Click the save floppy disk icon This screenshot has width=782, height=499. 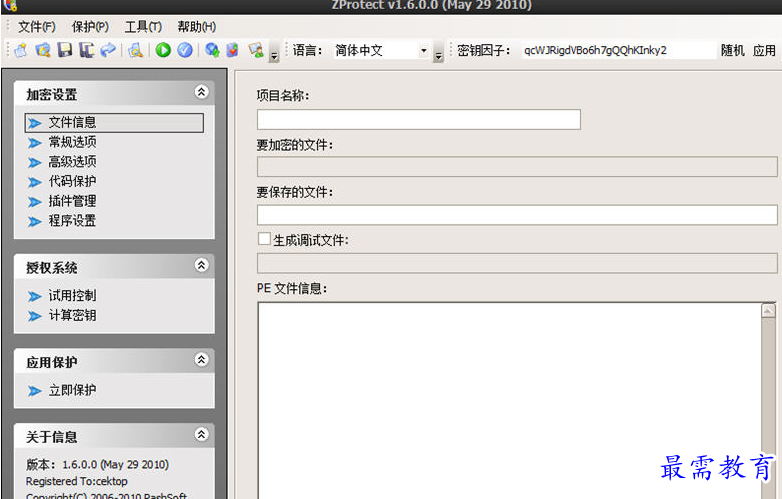pos(64,50)
